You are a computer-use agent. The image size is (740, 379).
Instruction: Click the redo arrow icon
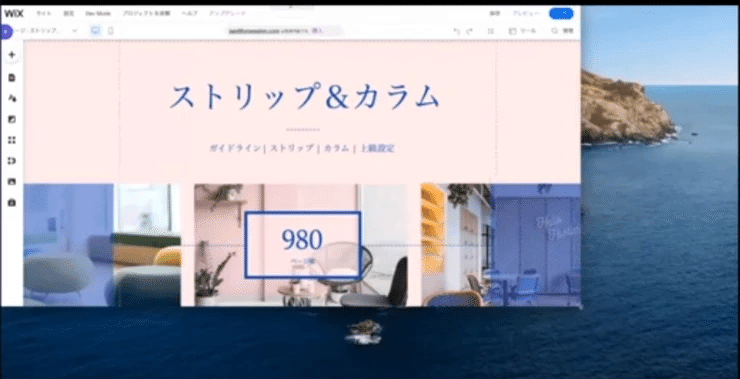469,31
